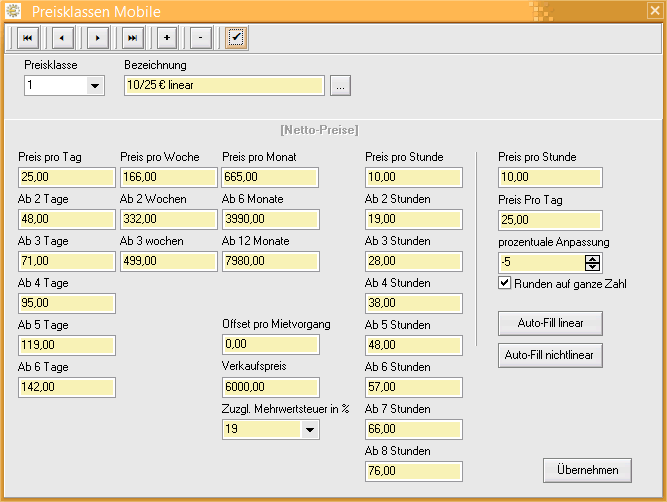
Task: Increase the prozentuale Anpassung value by one step
Action: click(592, 258)
